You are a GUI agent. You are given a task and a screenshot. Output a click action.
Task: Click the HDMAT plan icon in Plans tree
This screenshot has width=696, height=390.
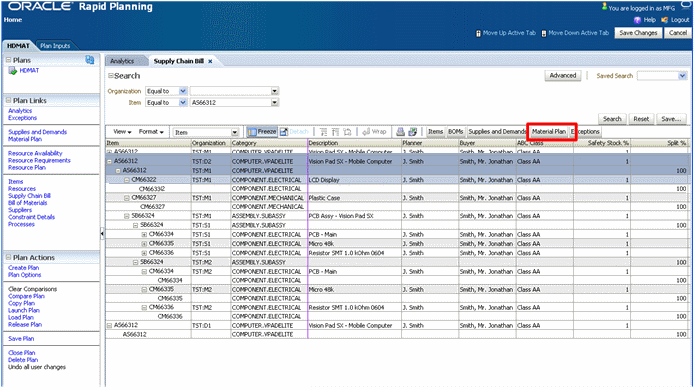(13, 71)
